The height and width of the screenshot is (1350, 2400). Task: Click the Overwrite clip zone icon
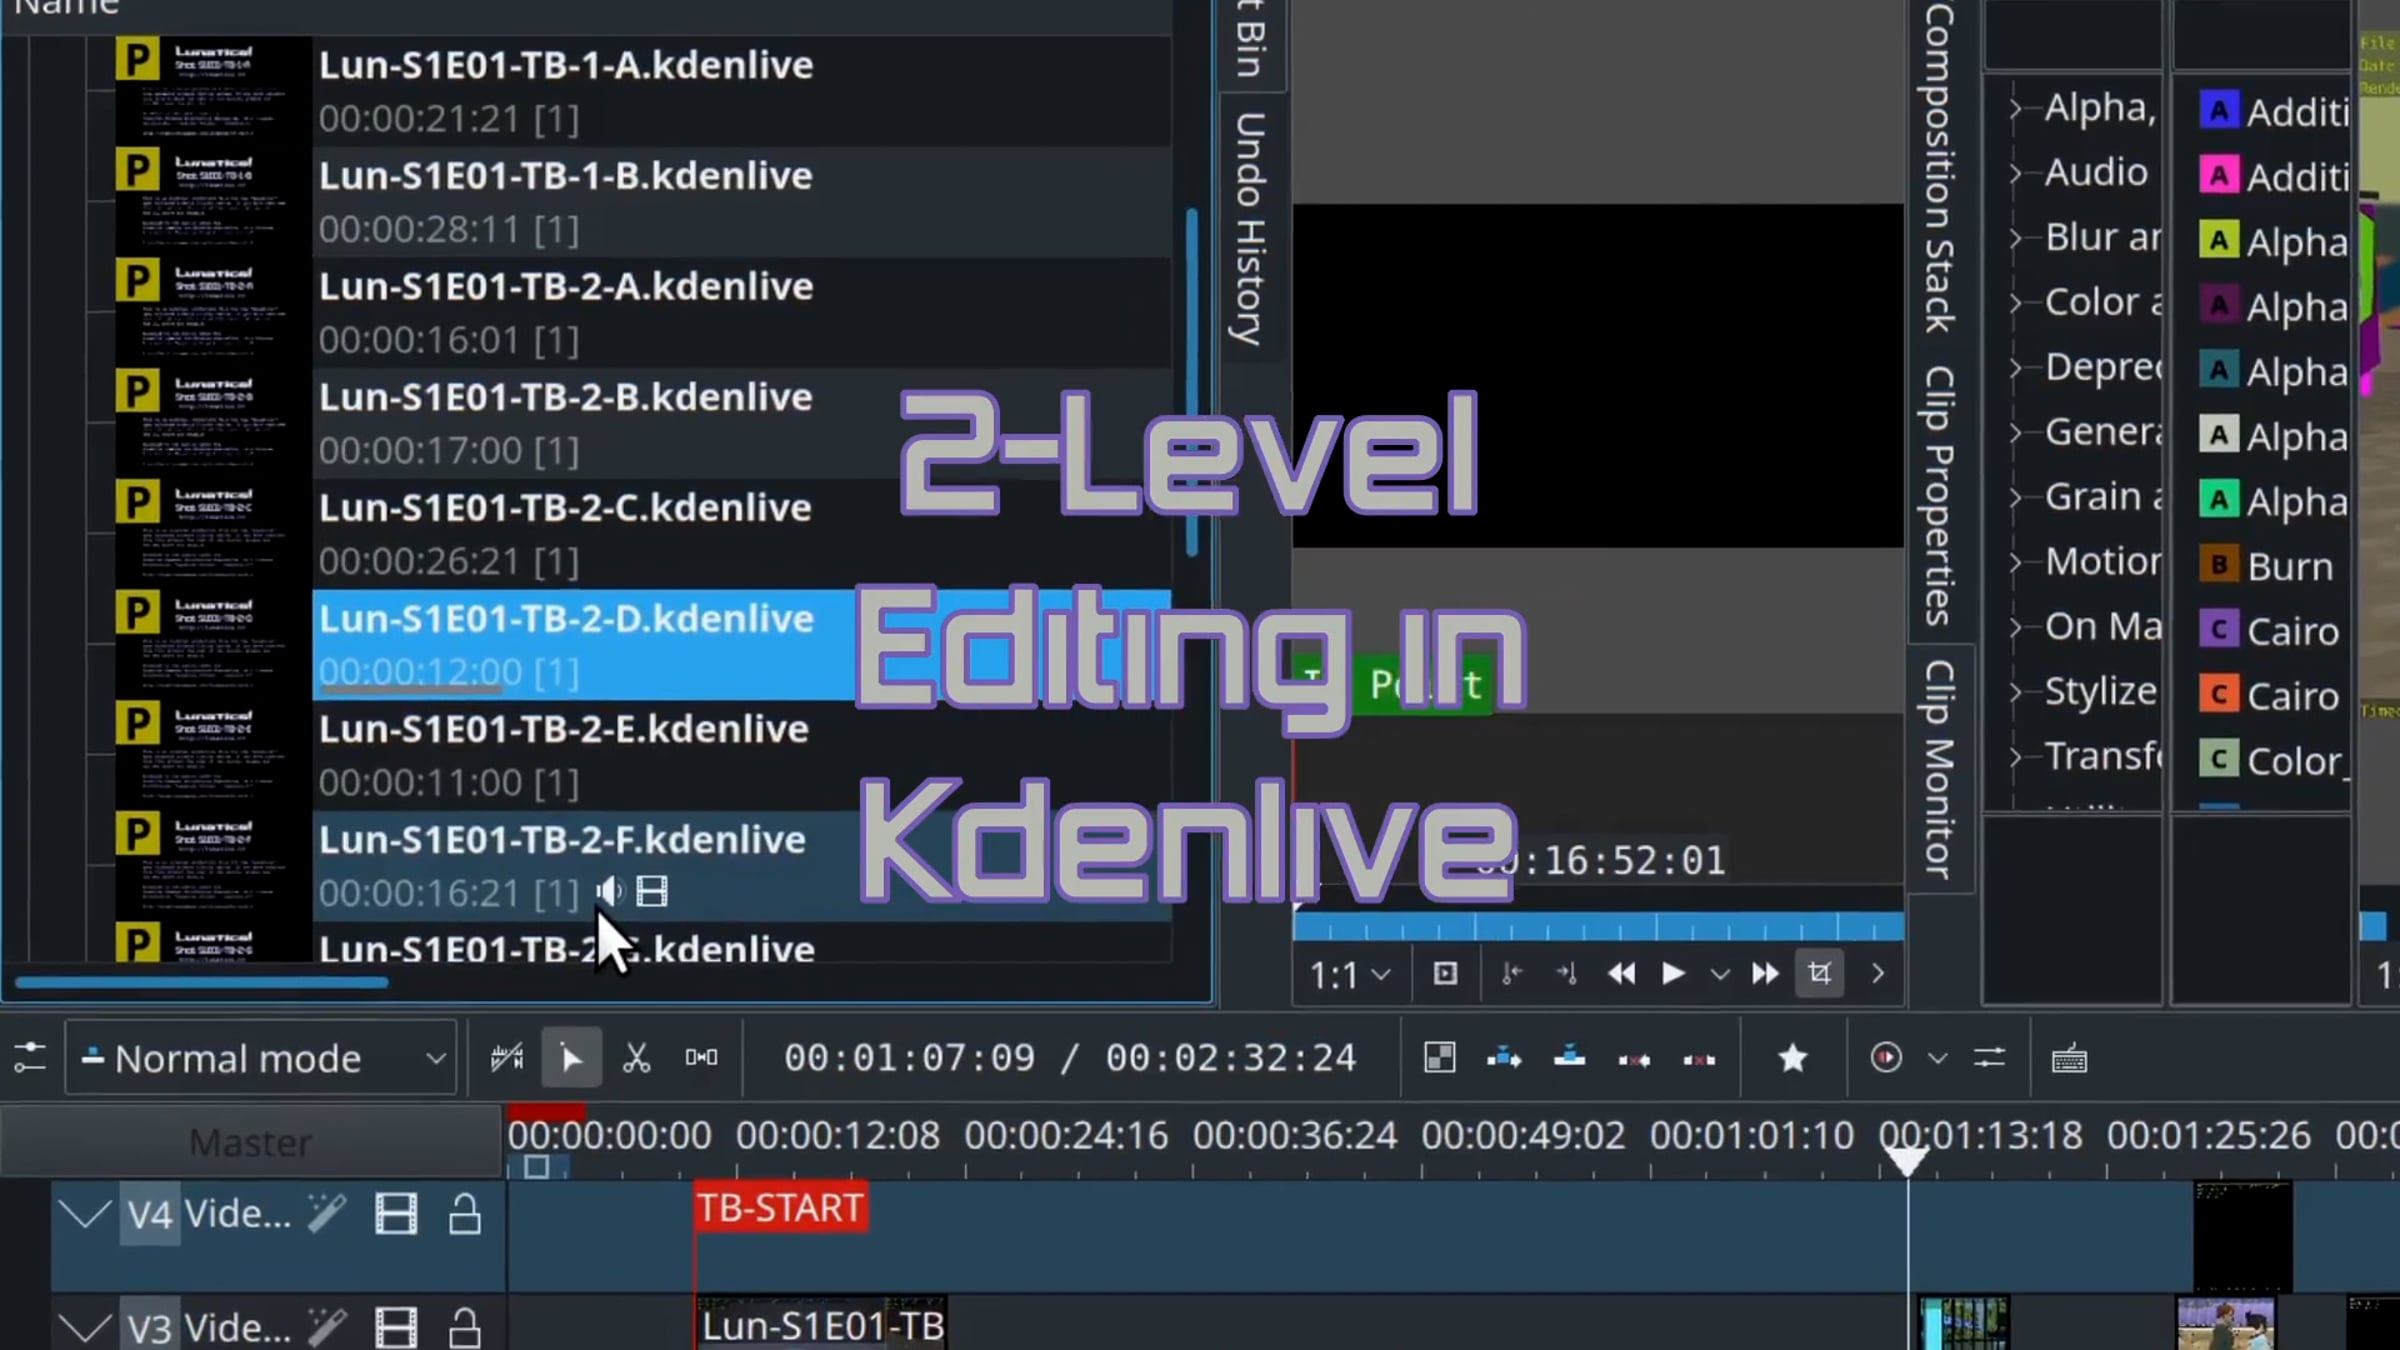(1569, 1058)
